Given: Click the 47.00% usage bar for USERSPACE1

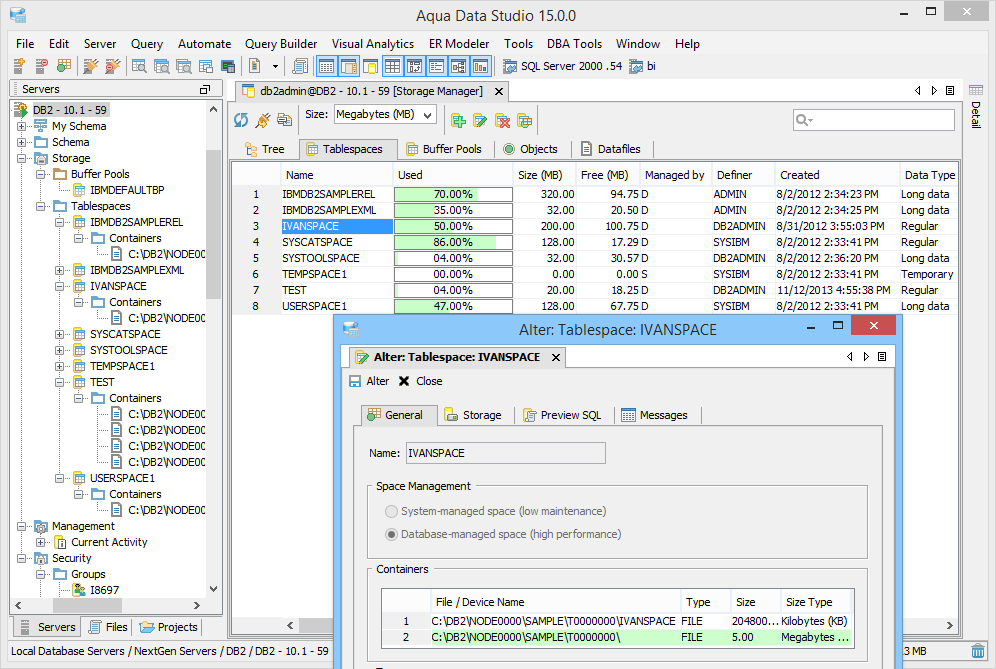Looking at the screenshot, I should point(453,306).
